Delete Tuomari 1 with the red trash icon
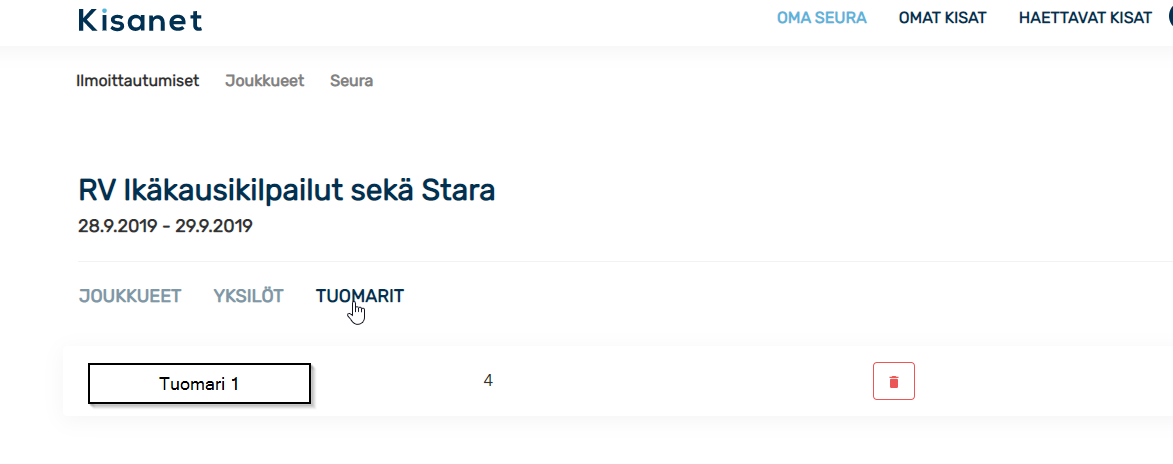Screen dimensions: 1173x464 pyautogui.click(x=894, y=382)
